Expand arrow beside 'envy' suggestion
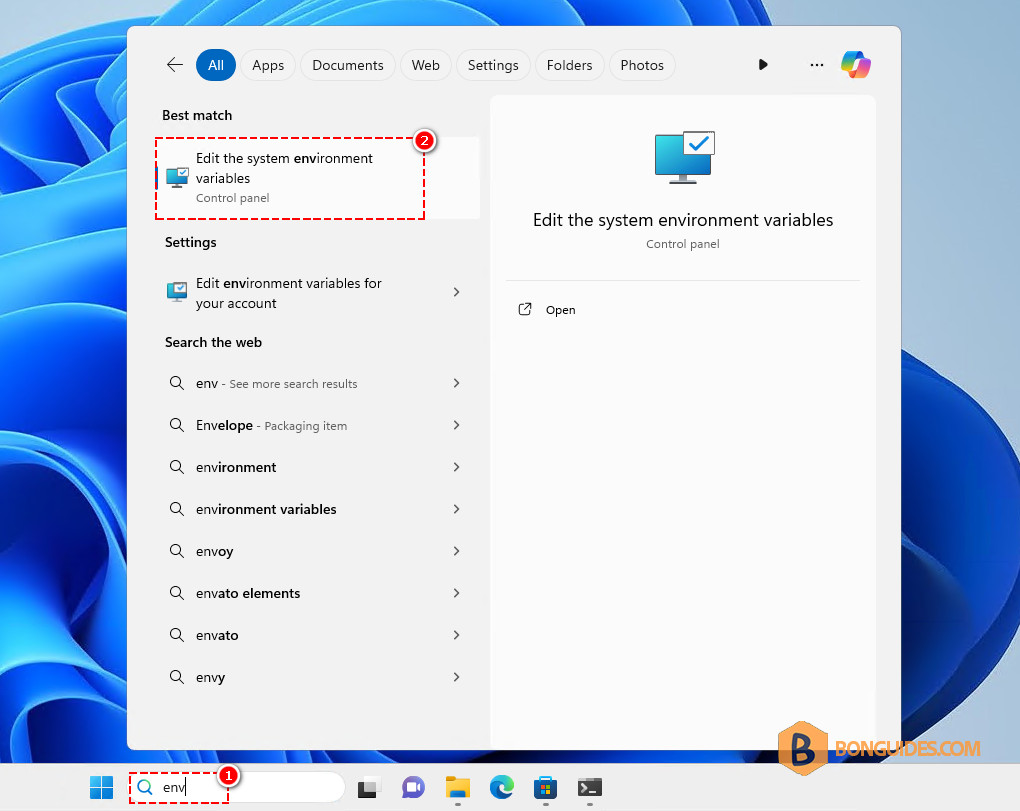 [457, 677]
